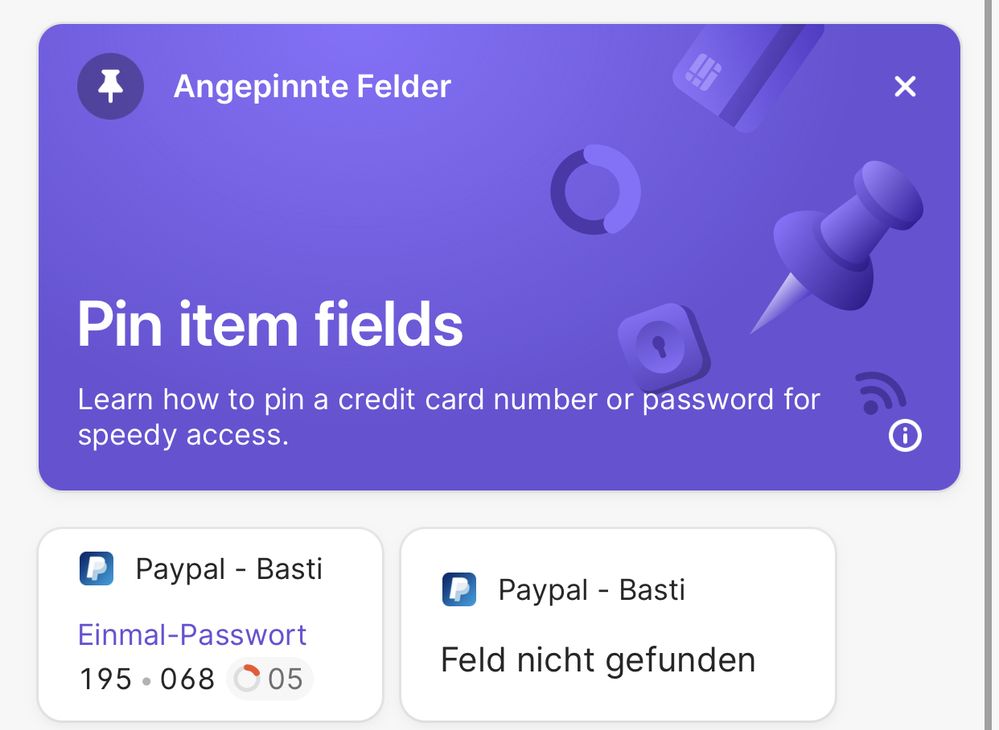The image size is (999, 730).
Task: Open the Paypal - Basti title in the second card
Action: tap(592, 590)
